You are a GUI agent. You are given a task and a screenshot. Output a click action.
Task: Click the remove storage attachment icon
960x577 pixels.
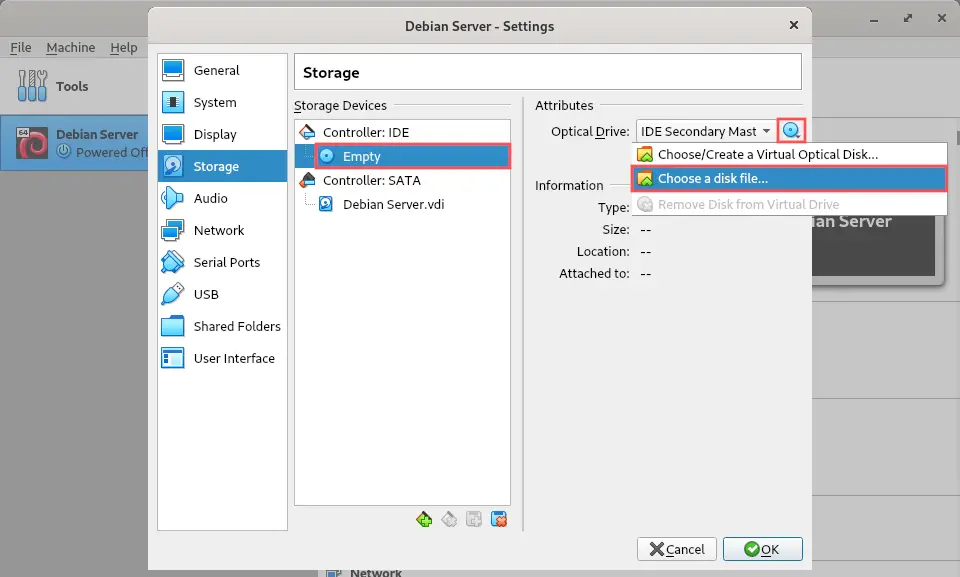click(x=499, y=519)
